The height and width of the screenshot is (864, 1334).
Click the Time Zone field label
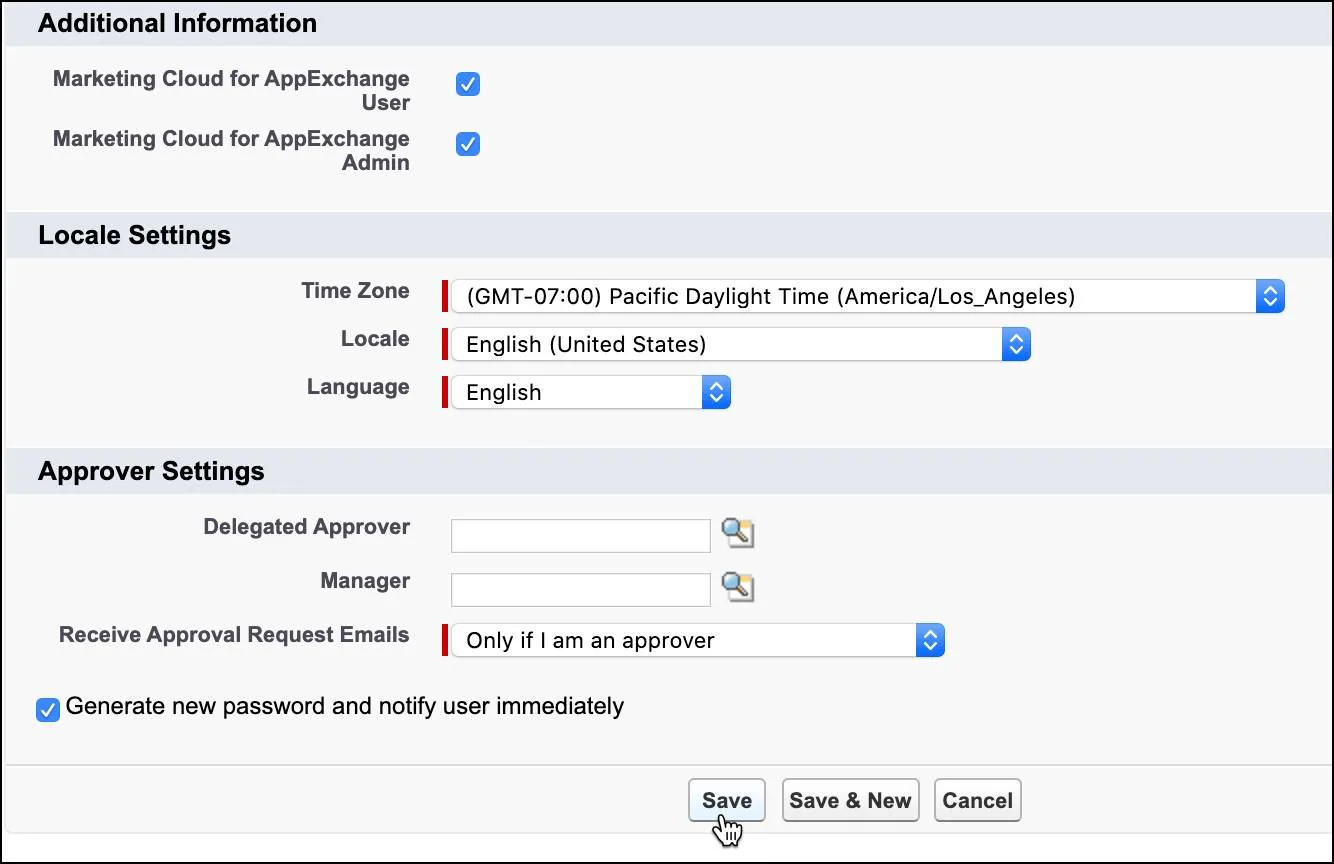[x=355, y=291]
